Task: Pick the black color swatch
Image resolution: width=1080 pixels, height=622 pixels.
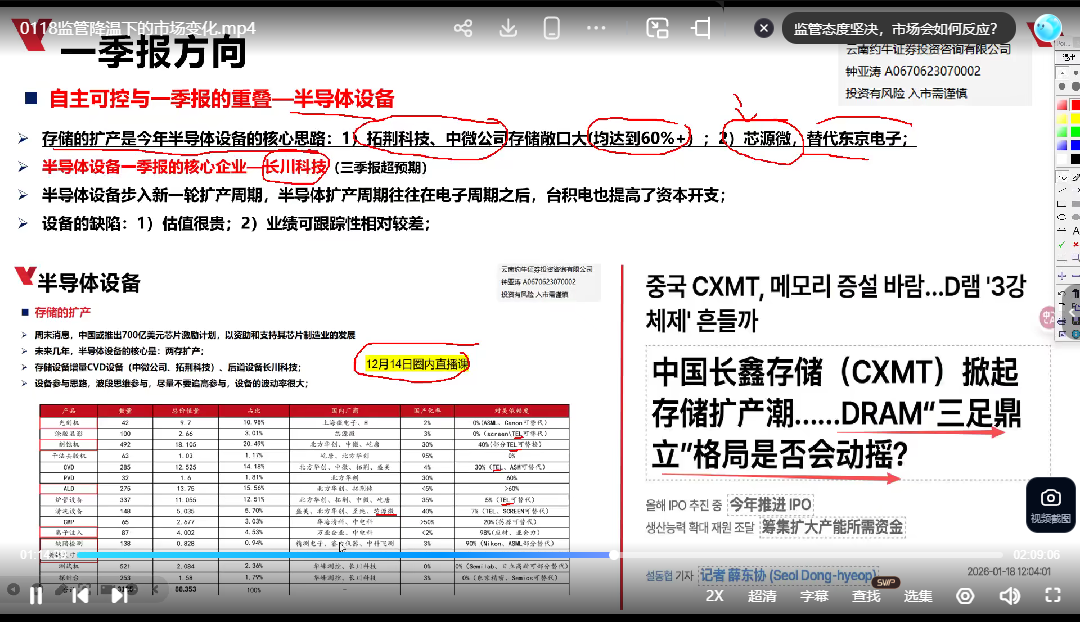Action: [1075, 158]
